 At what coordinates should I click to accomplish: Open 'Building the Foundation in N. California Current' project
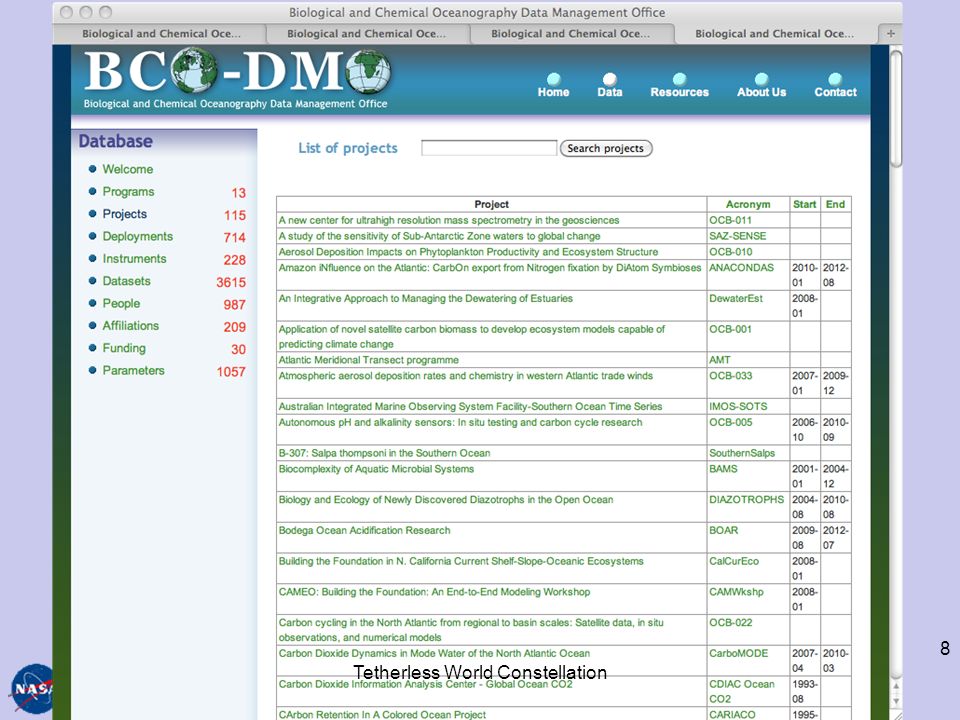coord(461,561)
